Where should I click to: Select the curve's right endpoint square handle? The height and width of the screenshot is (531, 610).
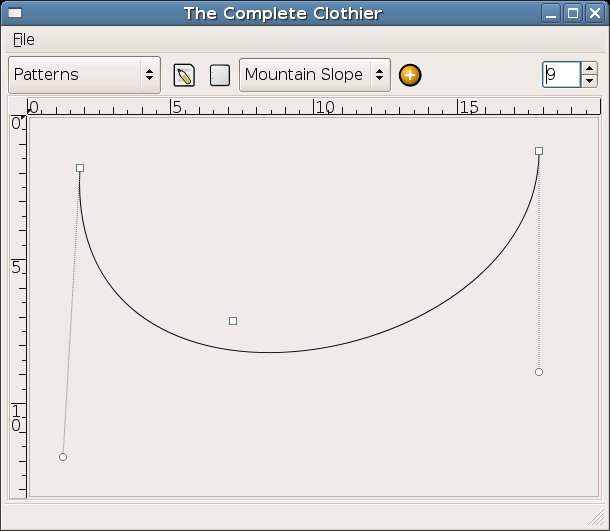pos(539,151)
